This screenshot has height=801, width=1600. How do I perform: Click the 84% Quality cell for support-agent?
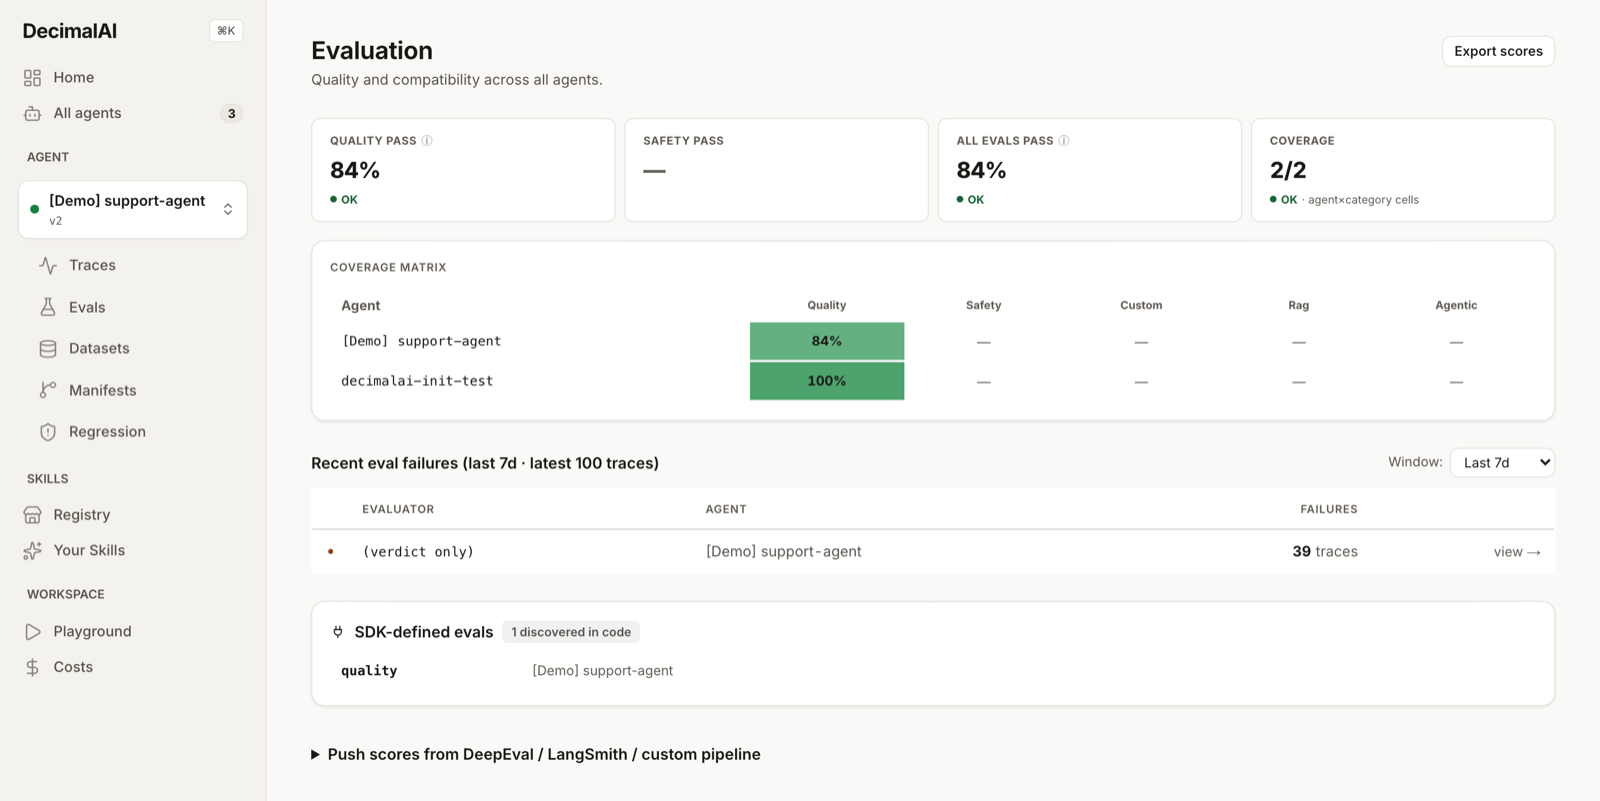pyautogui.click(x=827, y=341)
